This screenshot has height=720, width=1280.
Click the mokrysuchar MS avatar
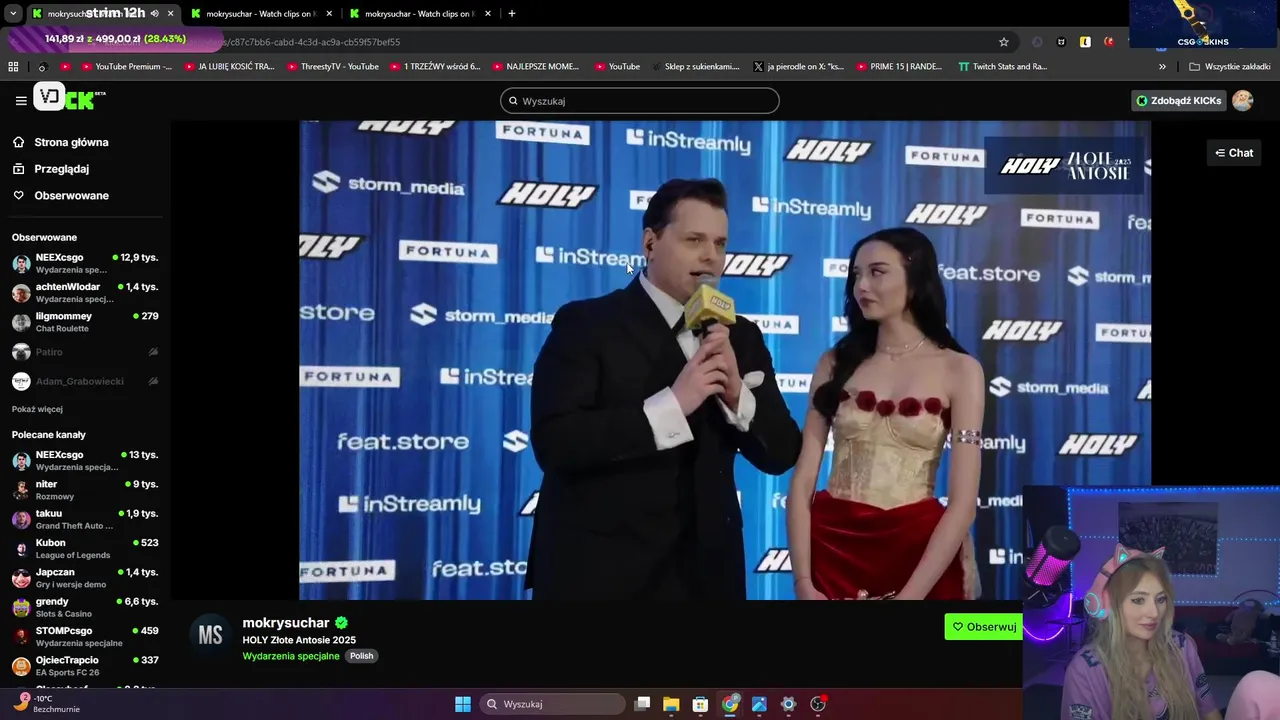(x=210, y=636)
